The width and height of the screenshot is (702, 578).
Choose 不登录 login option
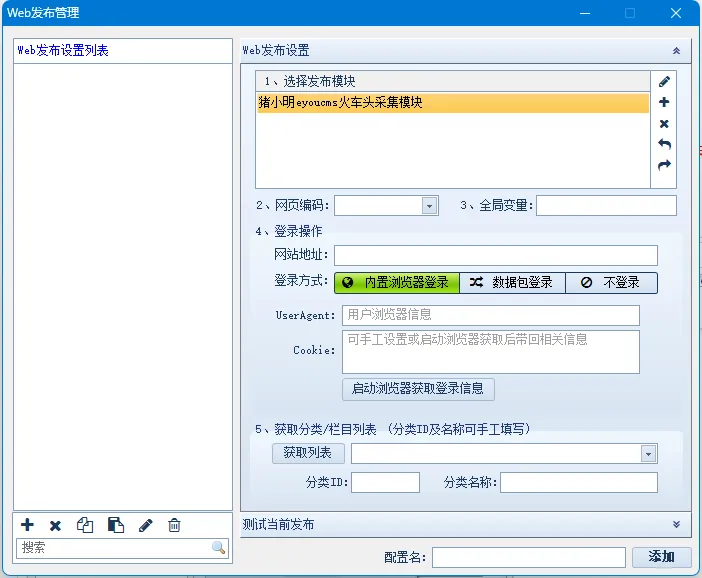pos(611,282)
